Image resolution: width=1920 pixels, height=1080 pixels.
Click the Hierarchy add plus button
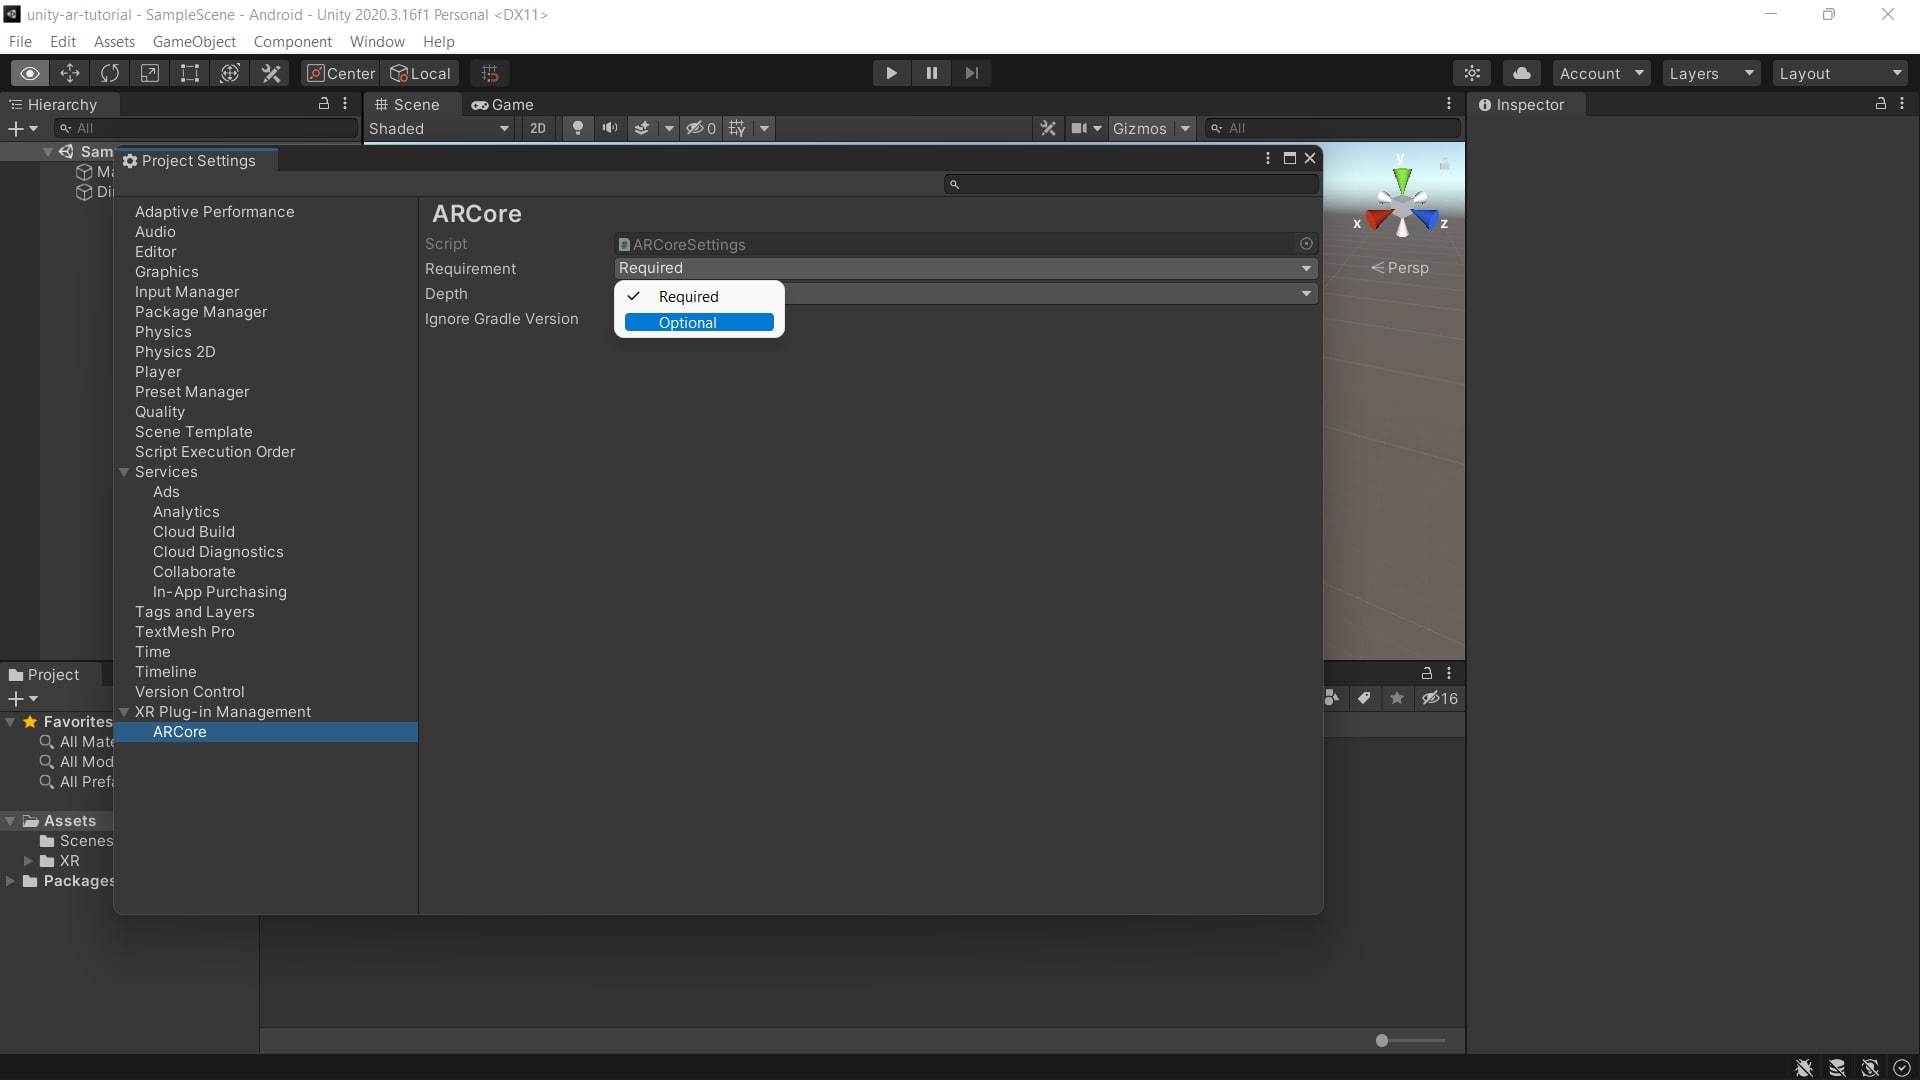coord(15,128)
